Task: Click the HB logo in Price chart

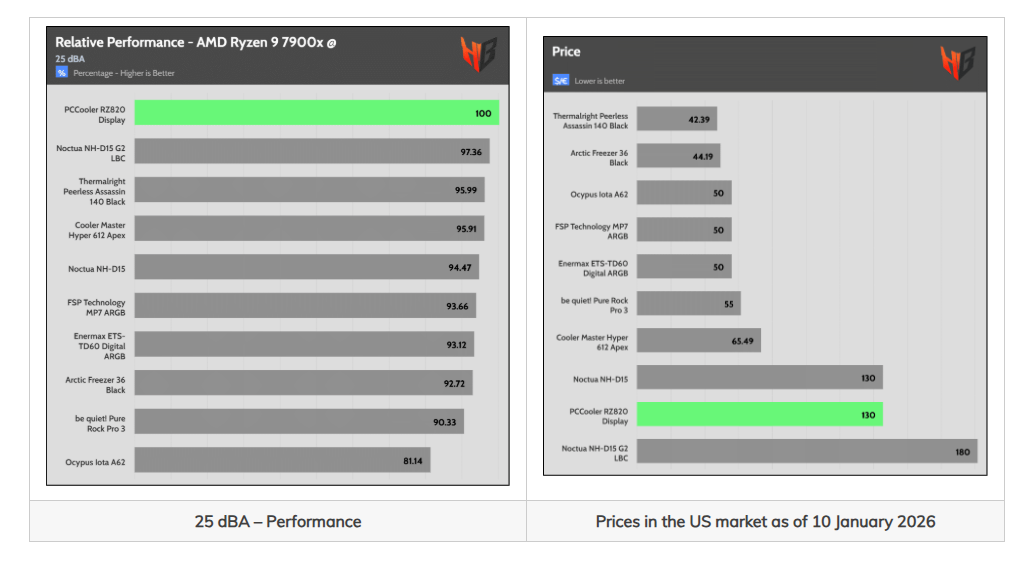Action: click(958, 63)
